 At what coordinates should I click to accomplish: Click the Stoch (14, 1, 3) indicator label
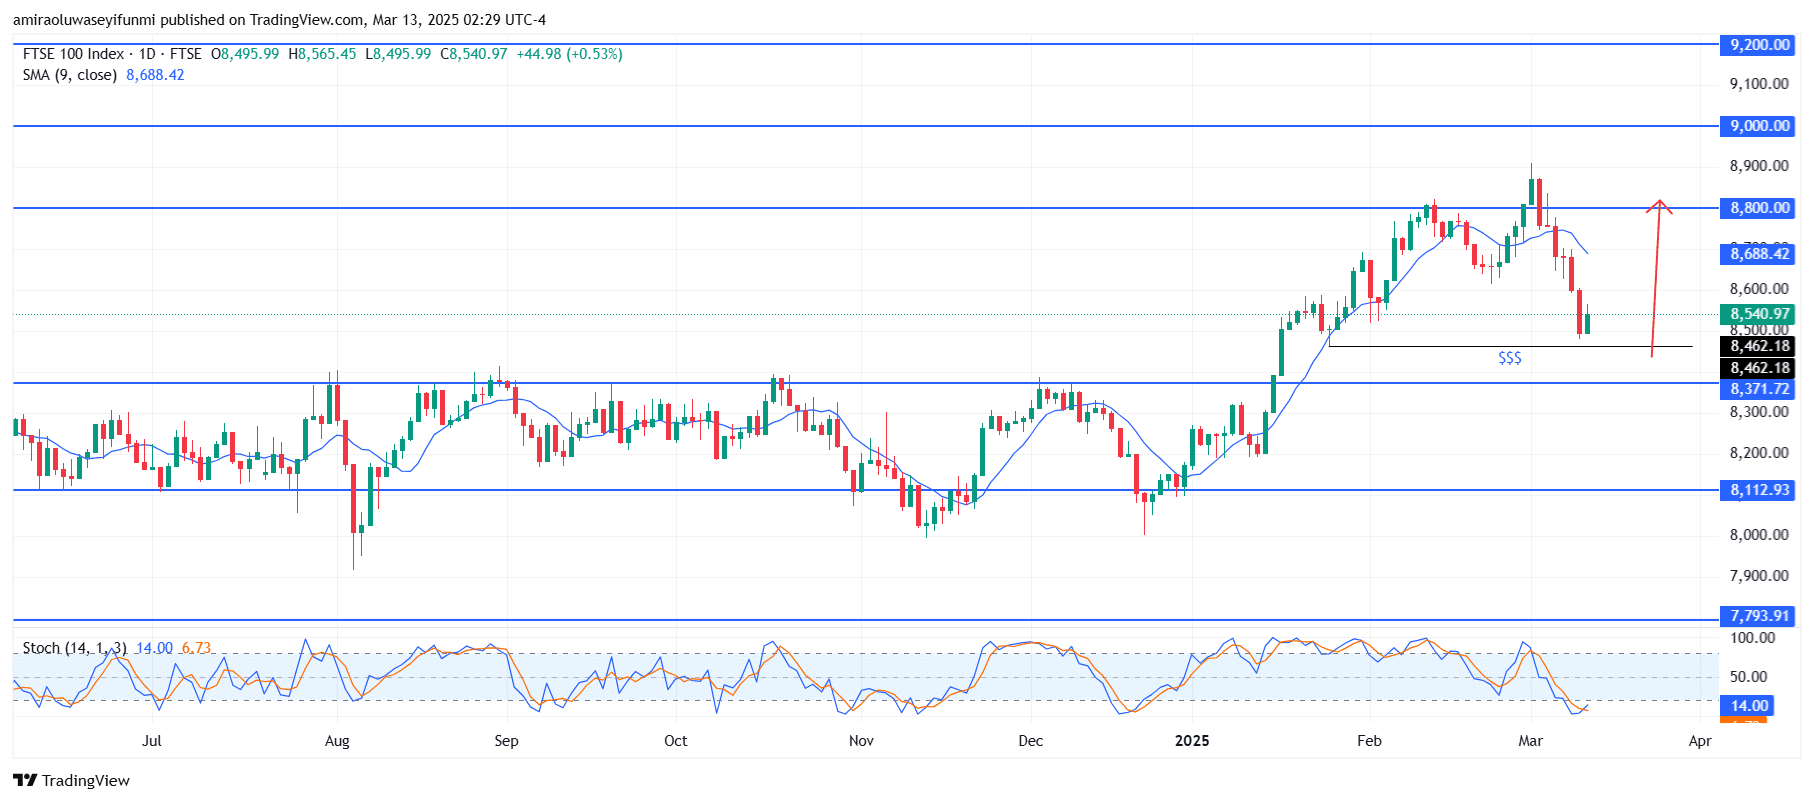click(x=74, y=648)
